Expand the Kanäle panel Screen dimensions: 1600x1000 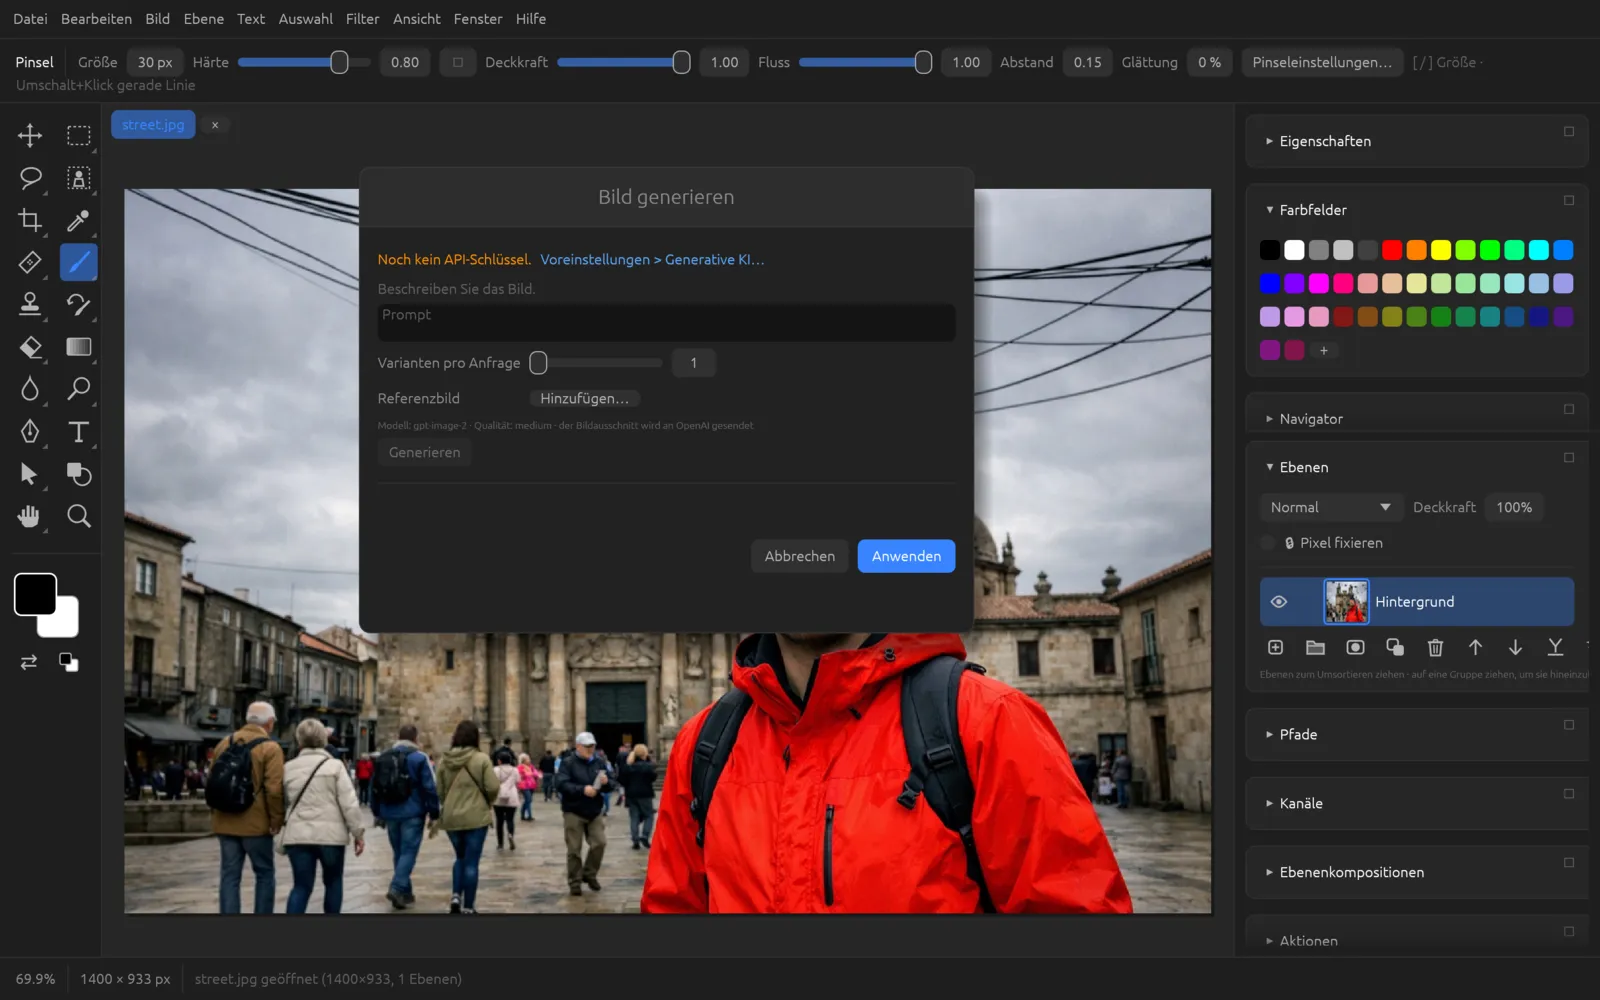click(1270, 803)
